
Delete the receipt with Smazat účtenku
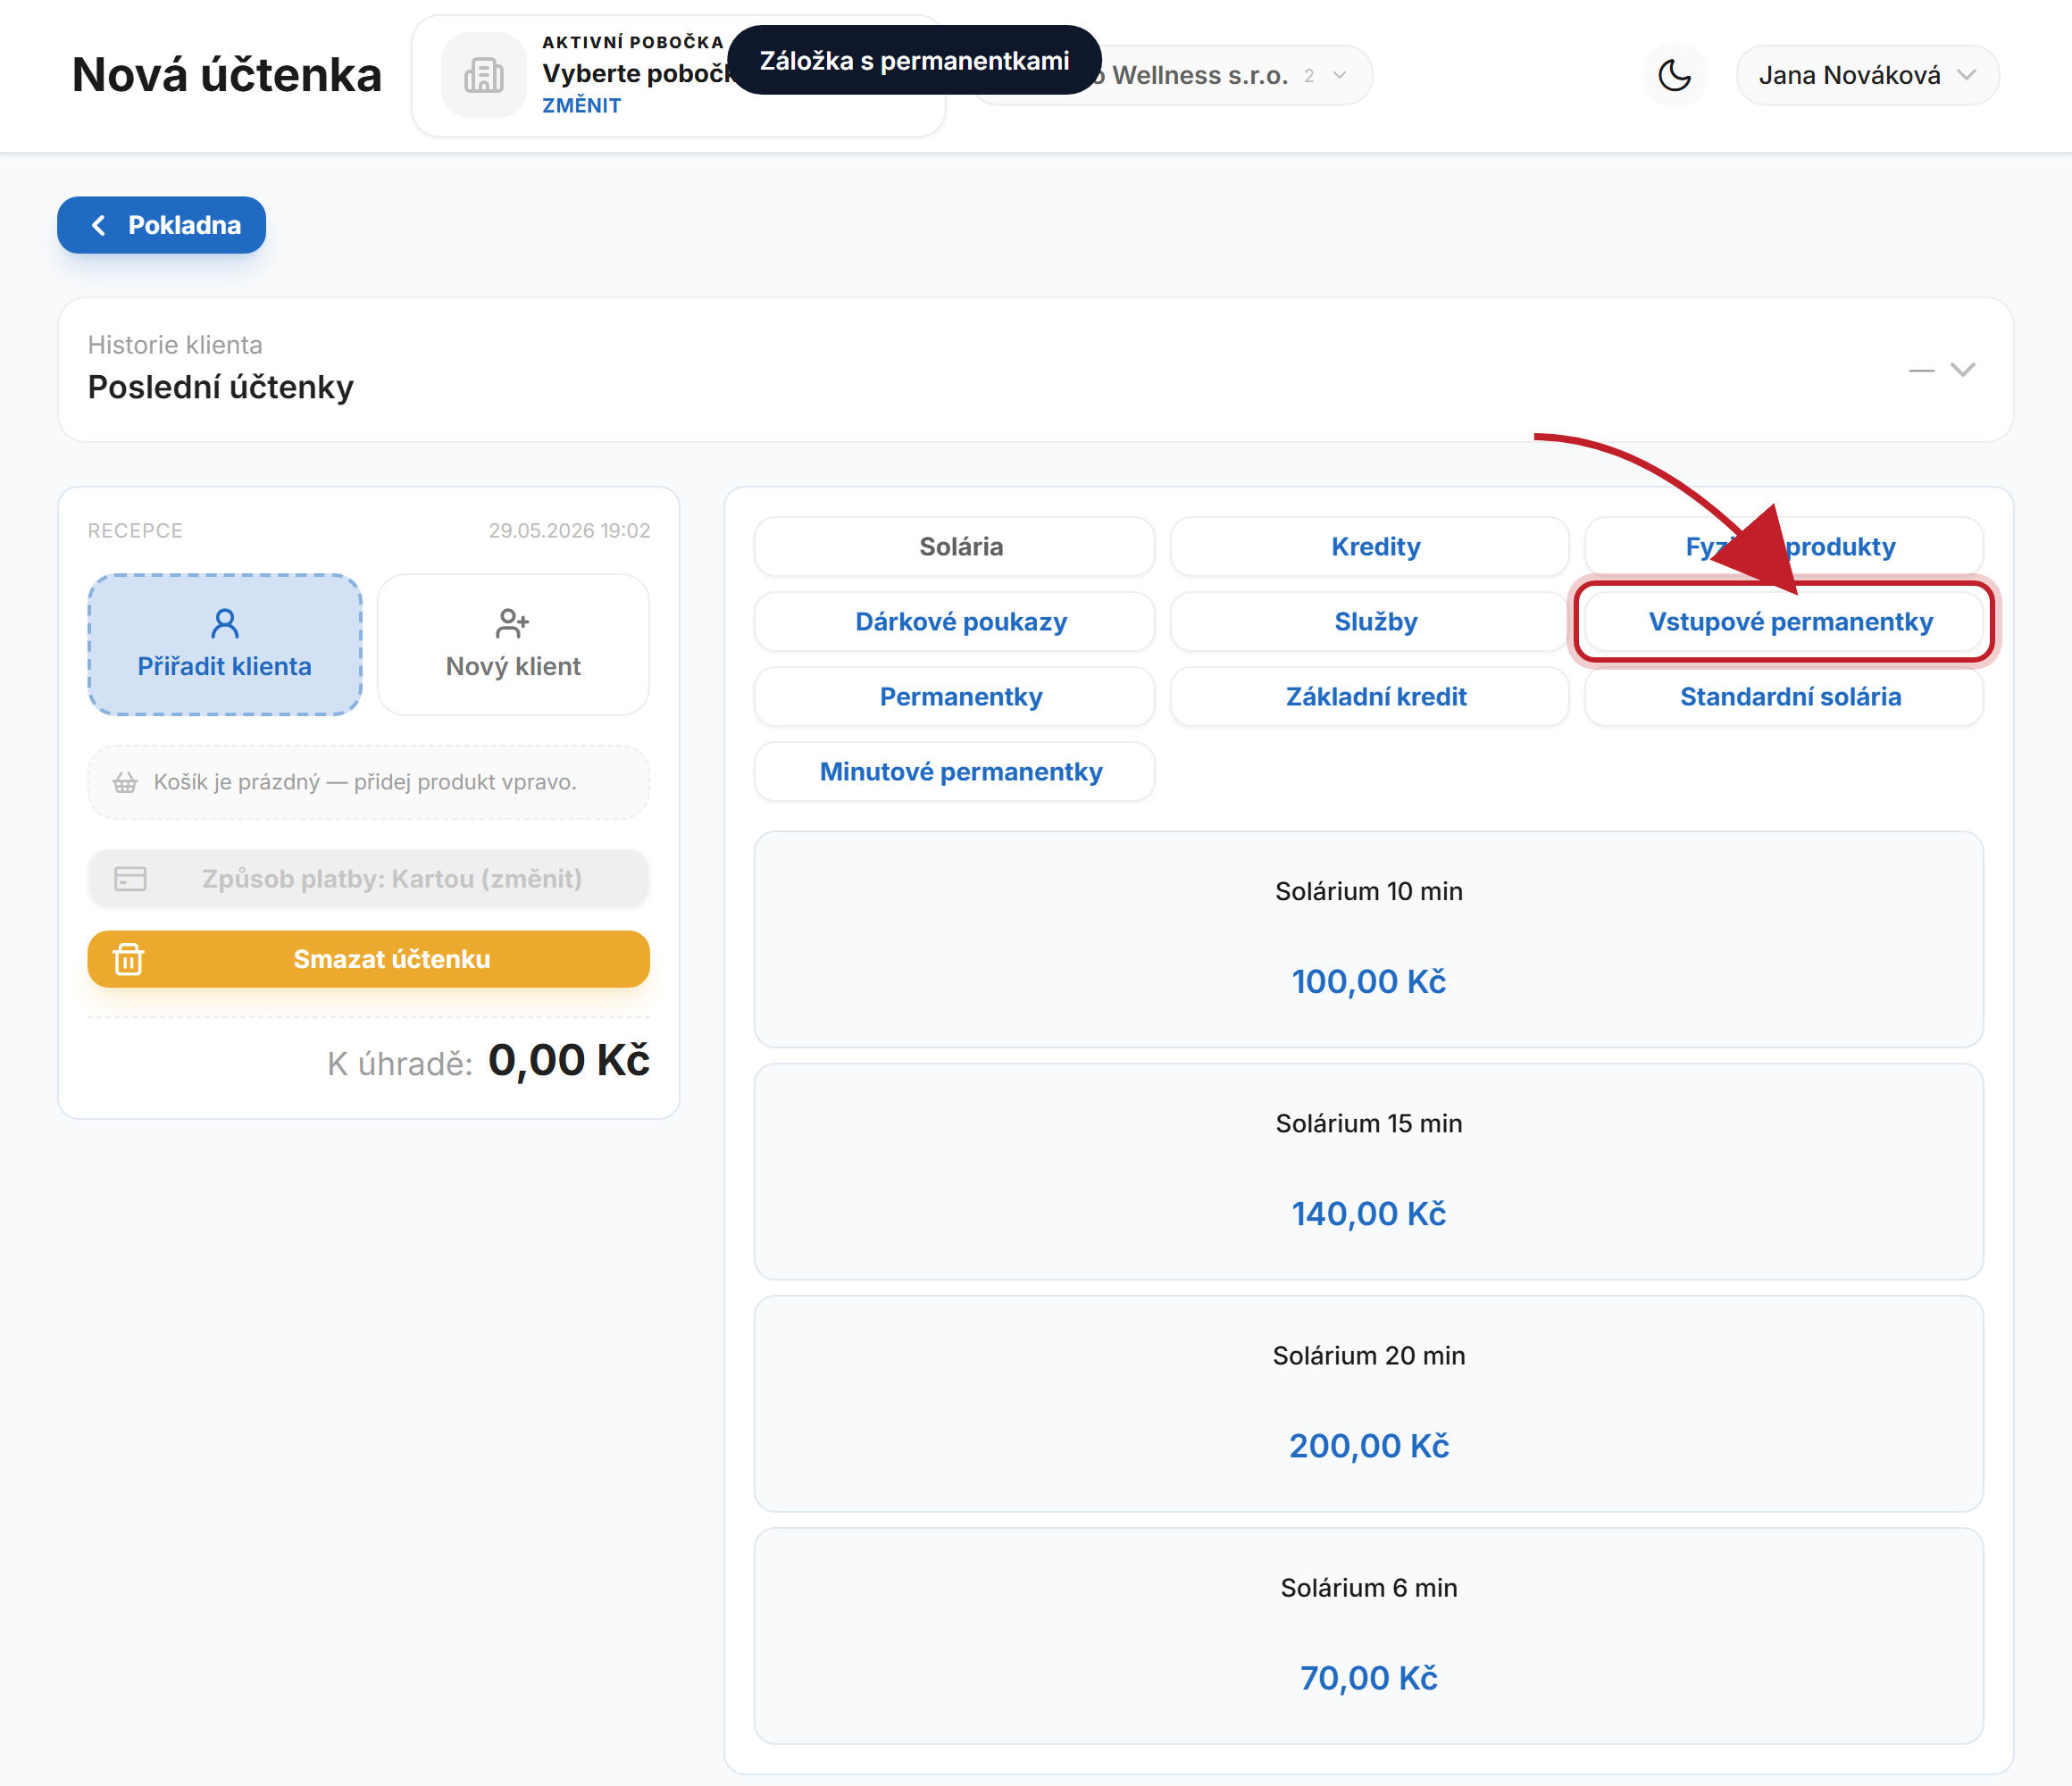click(369, 959)
